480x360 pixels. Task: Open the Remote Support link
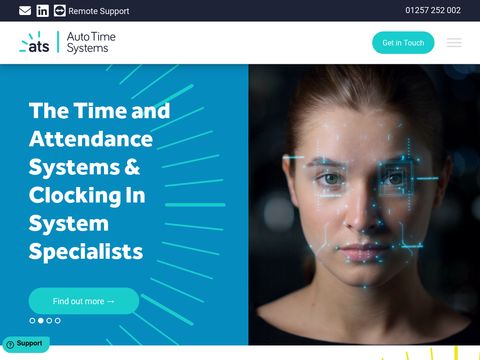99,11
